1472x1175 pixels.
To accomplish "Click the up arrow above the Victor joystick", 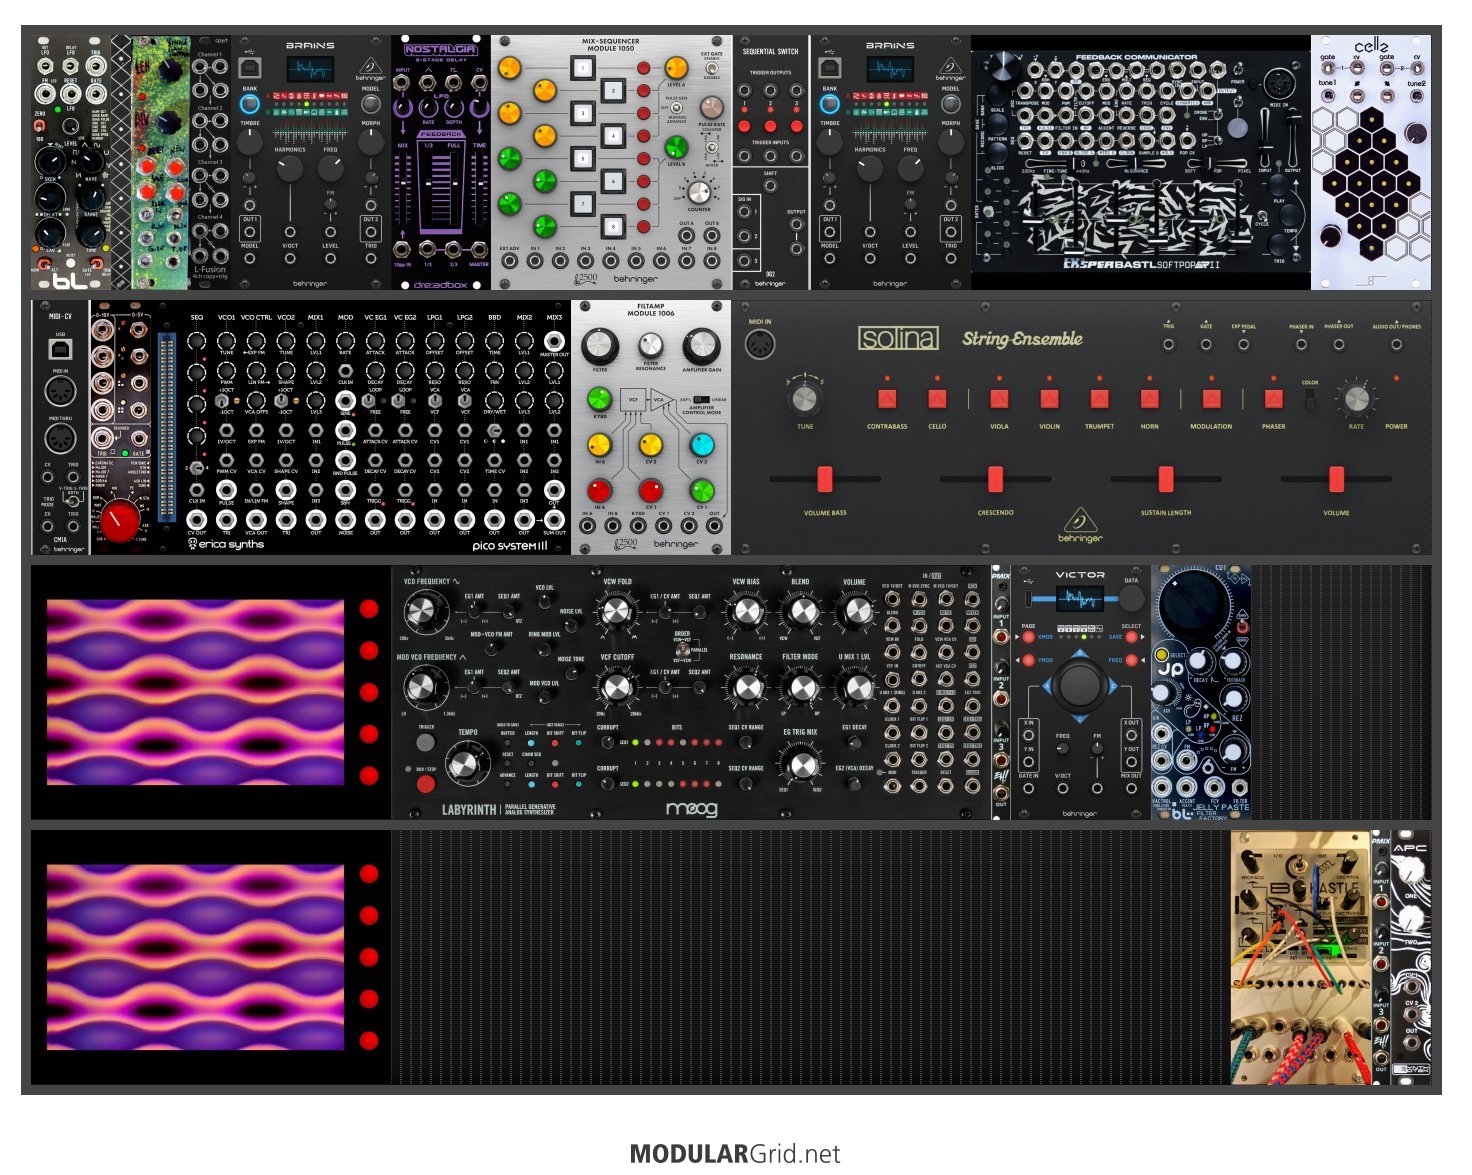I will point(1079,654).
